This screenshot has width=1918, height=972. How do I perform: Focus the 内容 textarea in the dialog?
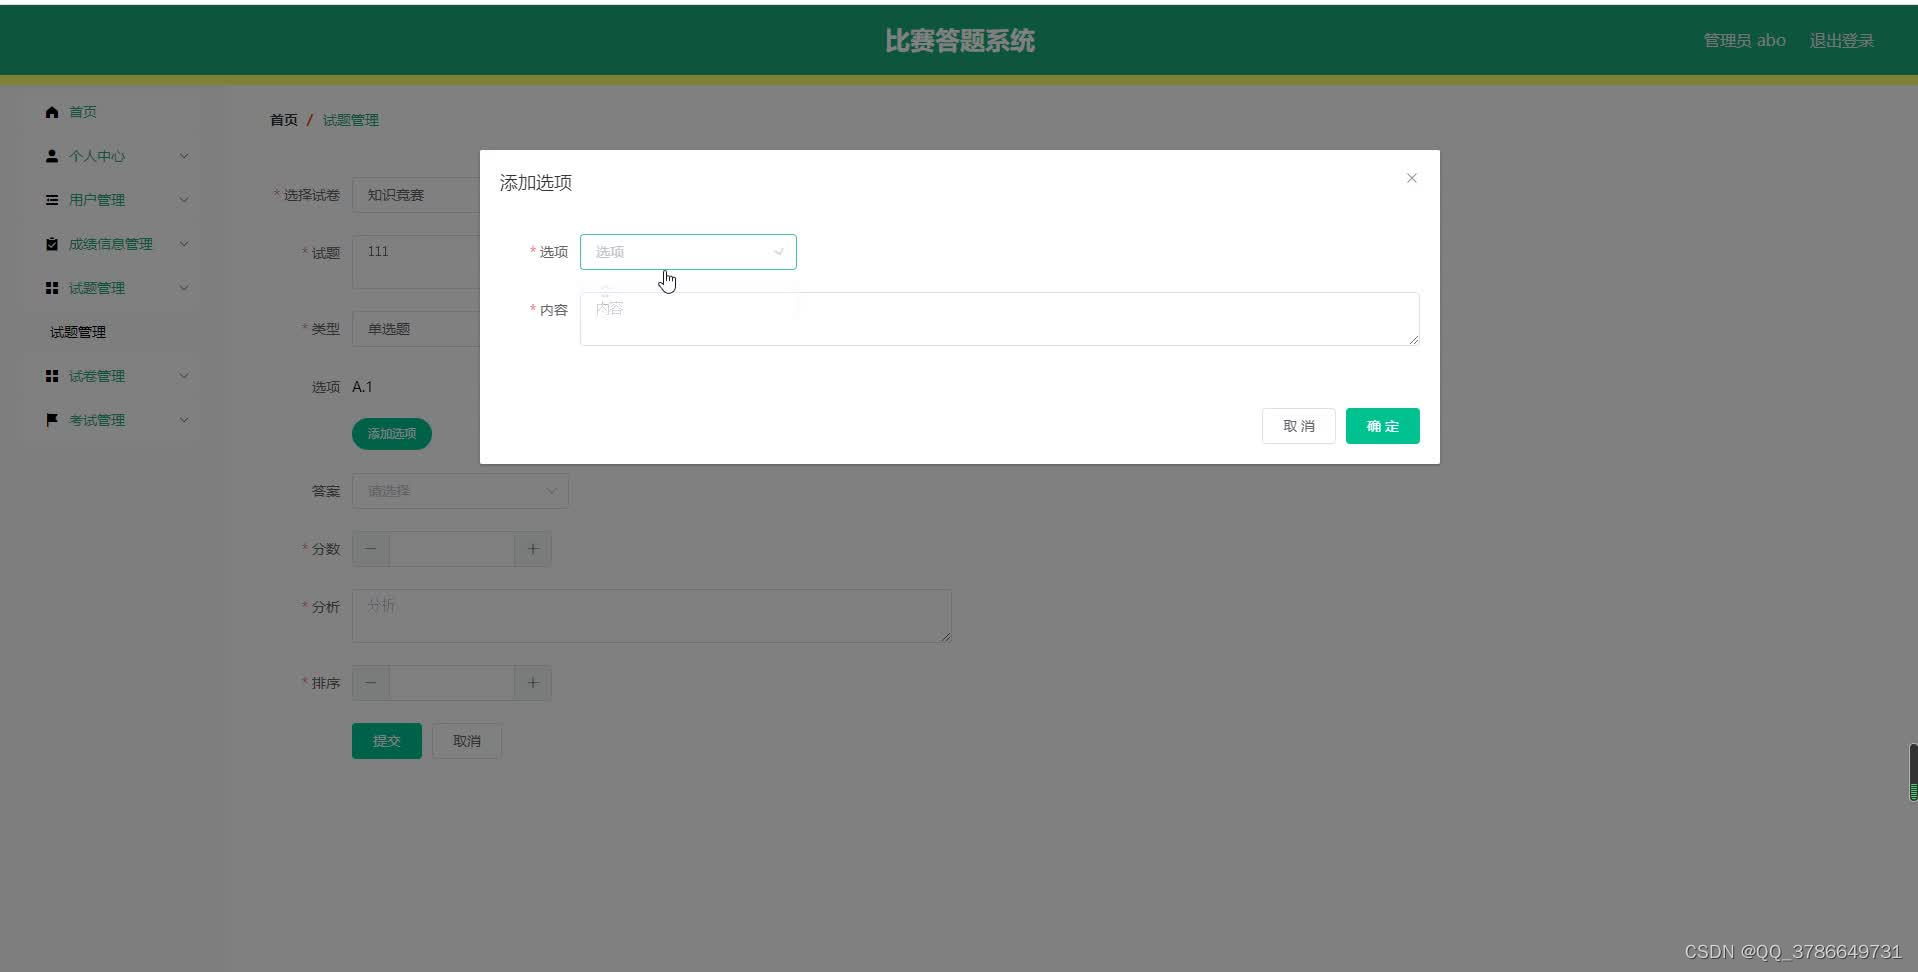(x=999, y=319)
